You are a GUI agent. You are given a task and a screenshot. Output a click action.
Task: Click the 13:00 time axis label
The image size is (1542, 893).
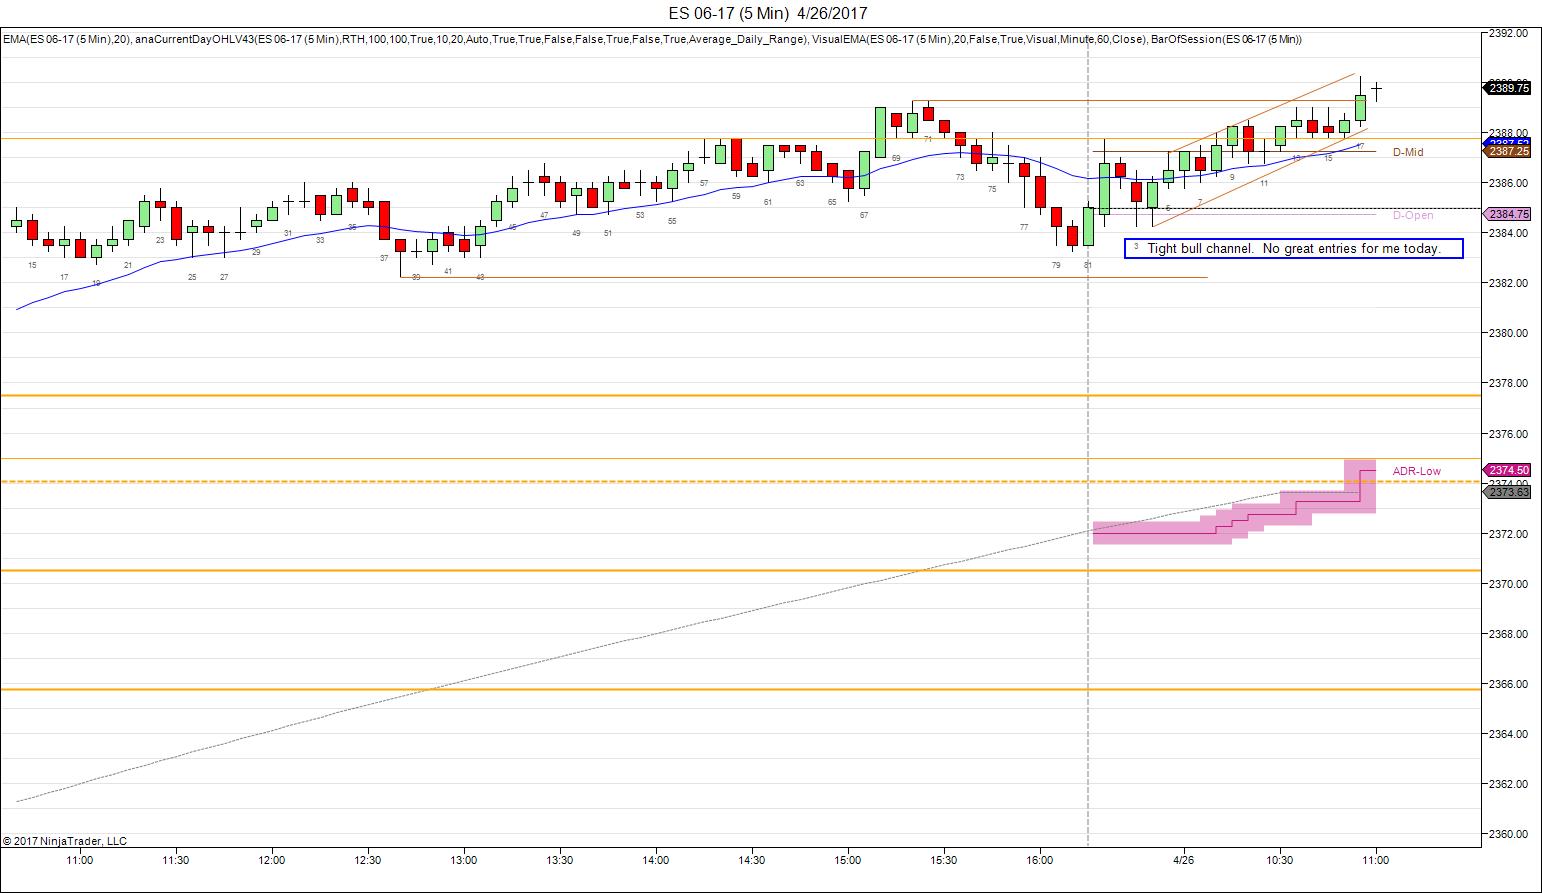[x=463, y=860]
